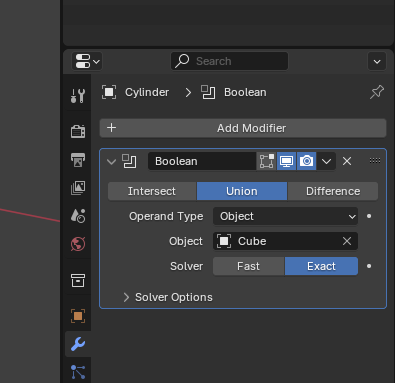
Task: Open the Object properties tab
Action: 78,316
